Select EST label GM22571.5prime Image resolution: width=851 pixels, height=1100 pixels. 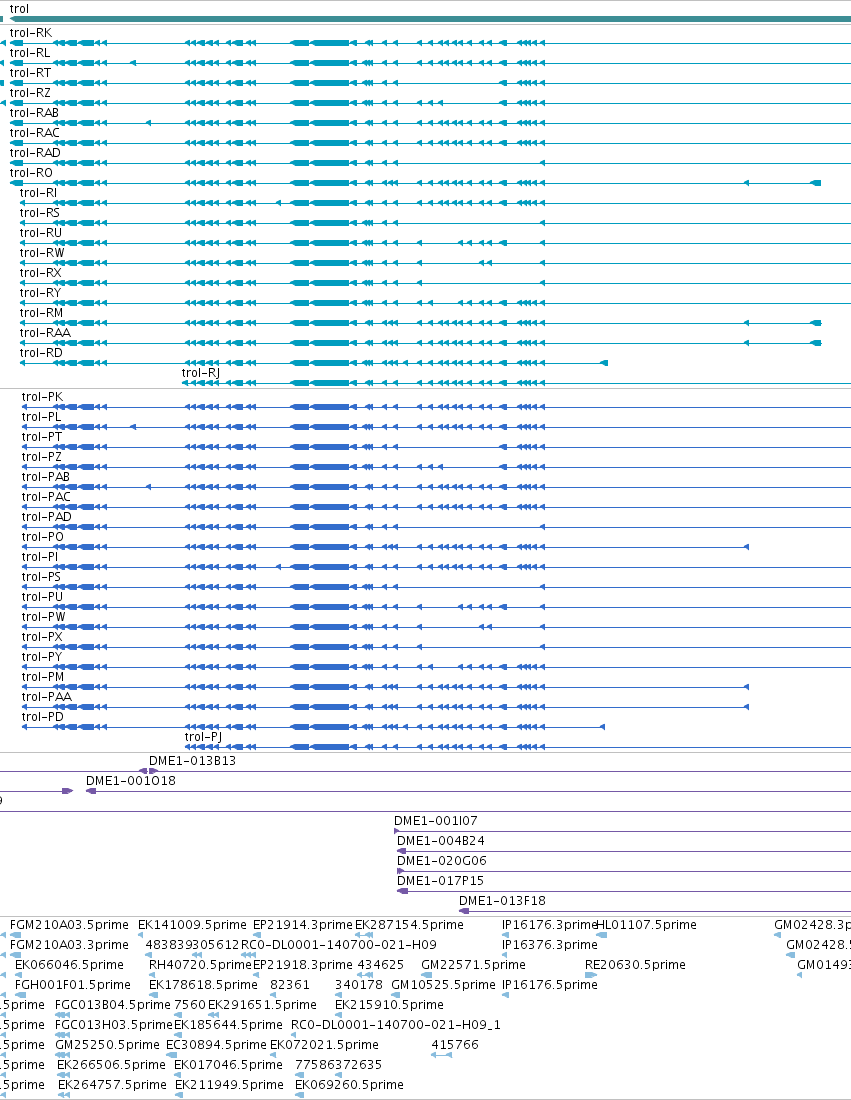[x=473, y=965]
